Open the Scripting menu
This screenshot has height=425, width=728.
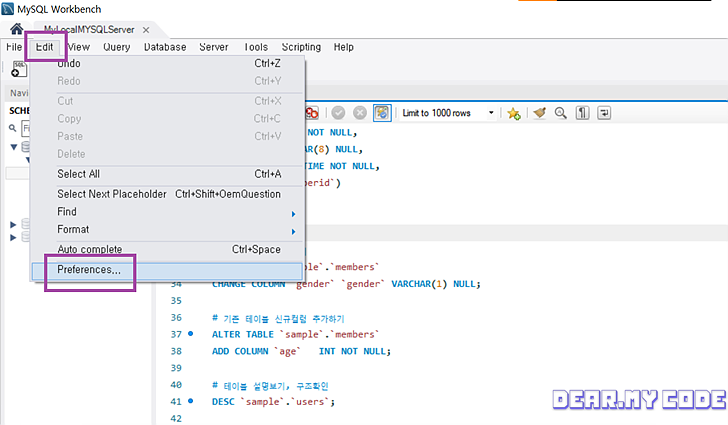coord(301,47)
